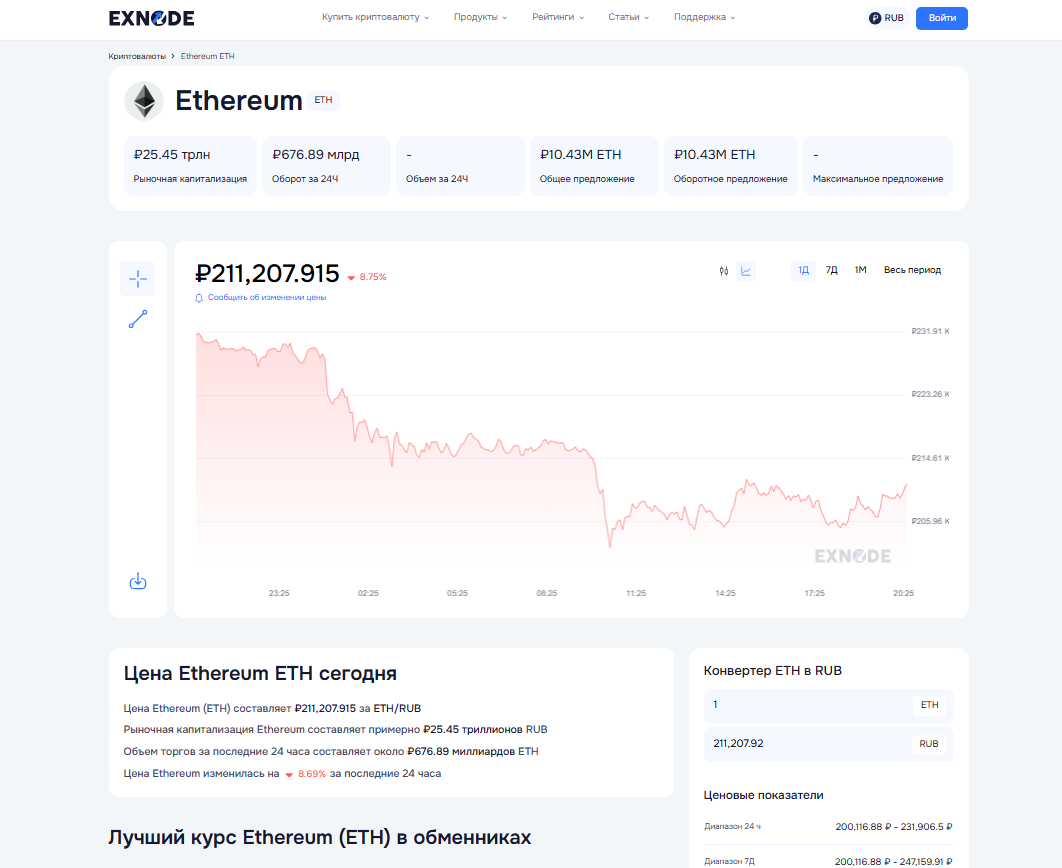
Task: Click the Ethereum coin logo
Action: [x=144, y=100]
